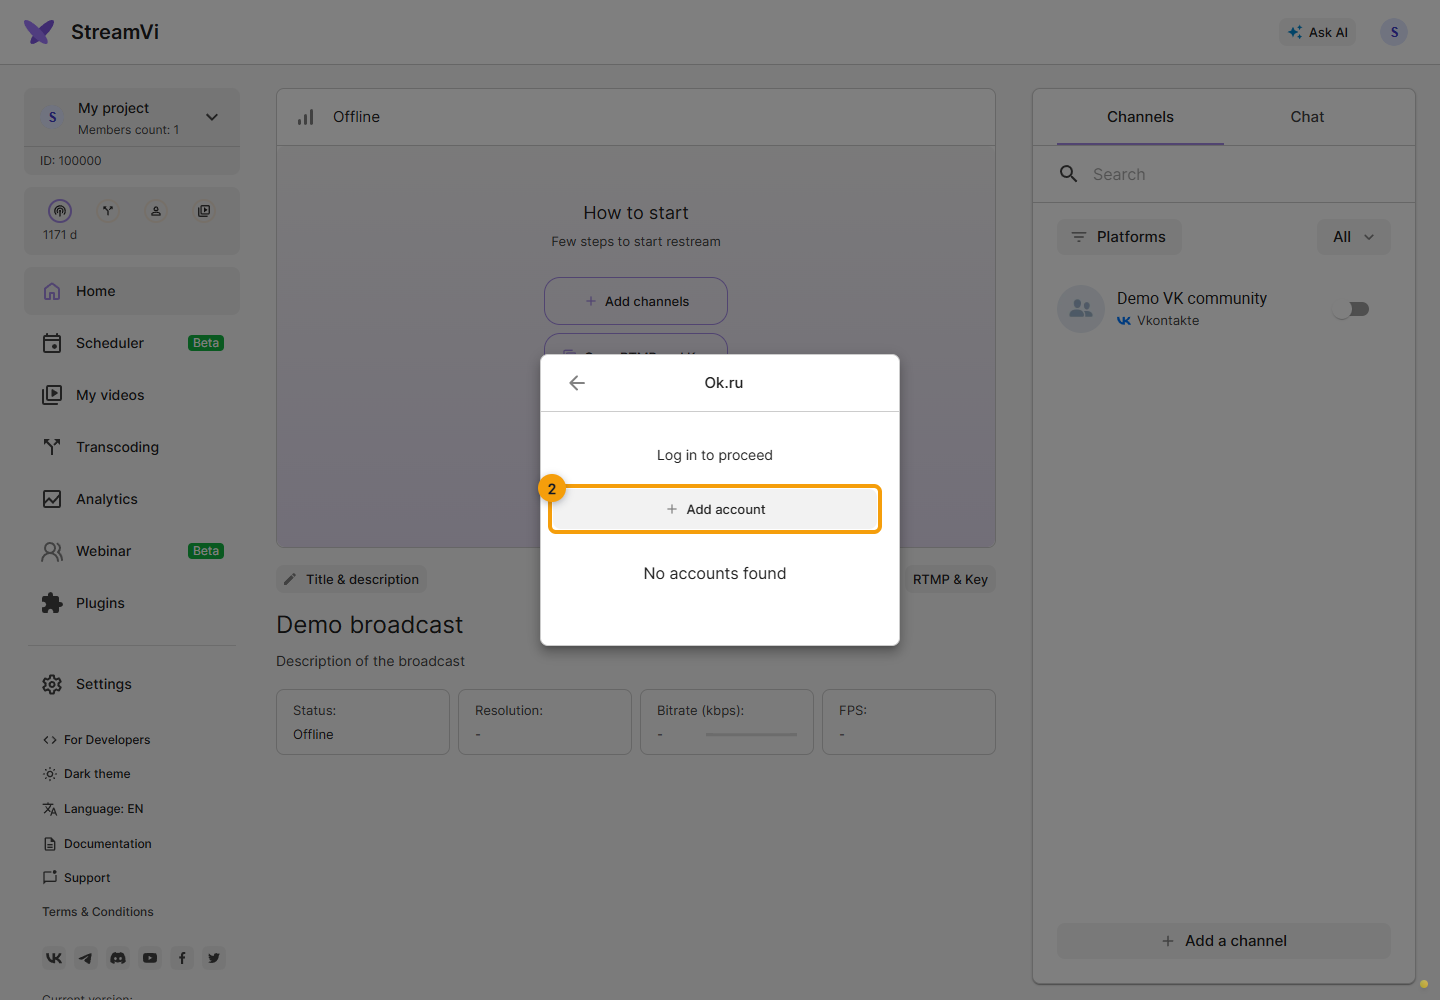The width and height of the screenshot is (1440, 1000).
Task: Switch to the Chat tab
Action: click(x=1307, y=117)
